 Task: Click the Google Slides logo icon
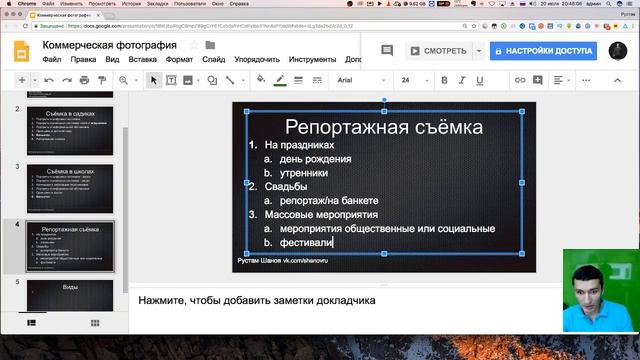tap(21, 51)
